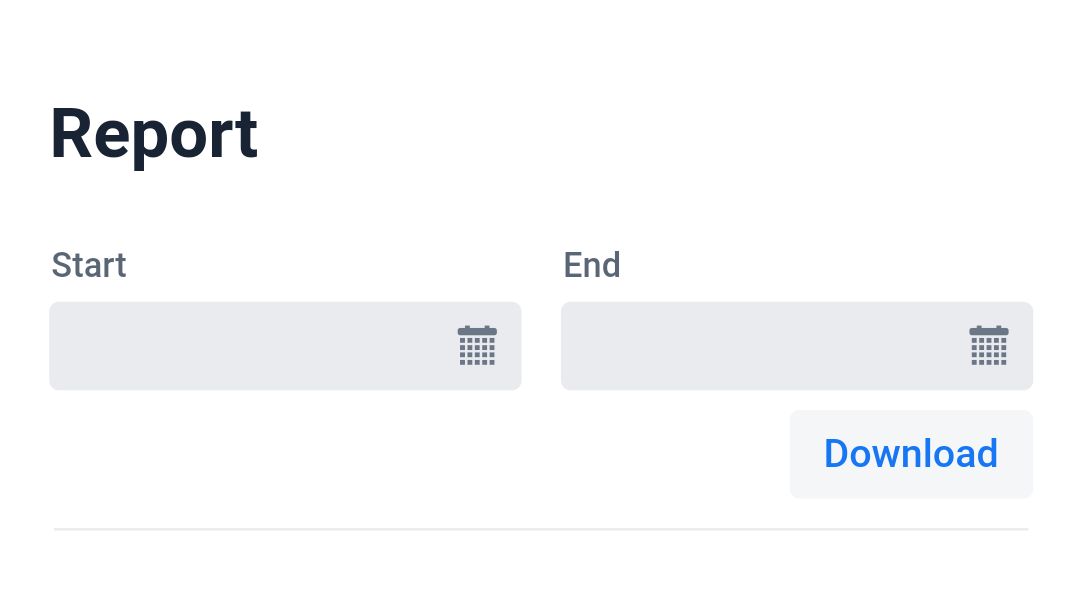
Task: Click the calendar icon beside End field
Action: (x=989, y=345)
